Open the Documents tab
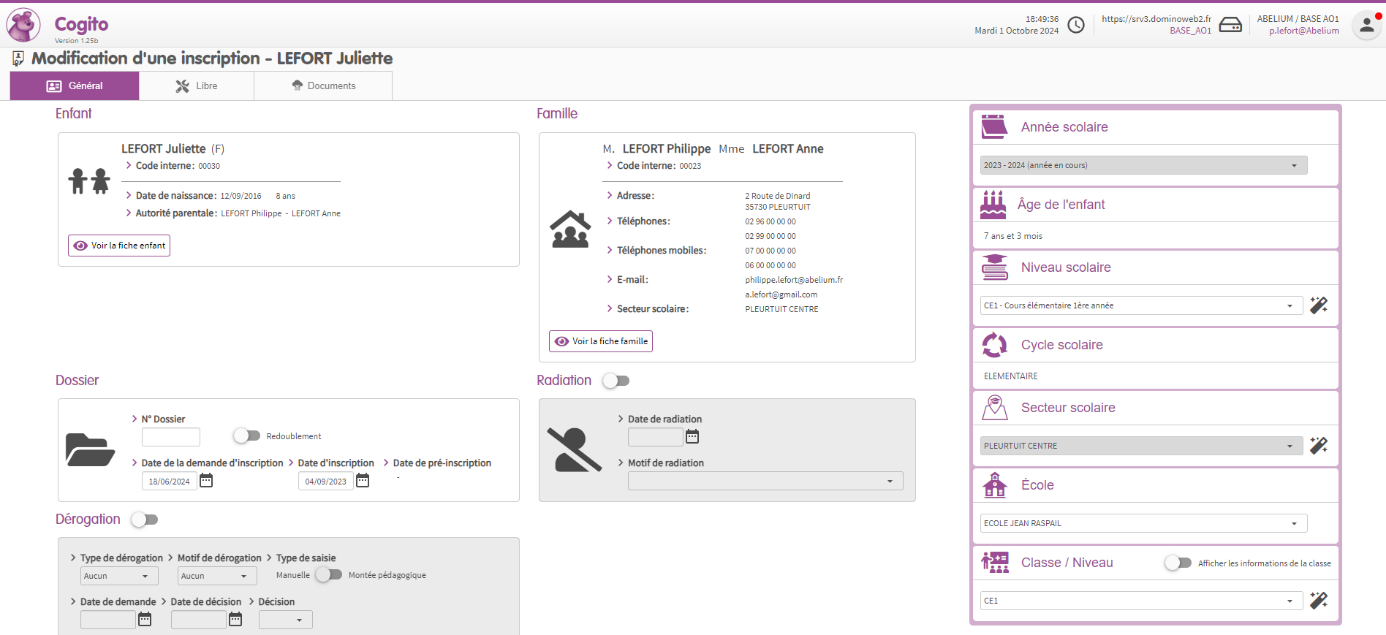 click(323, 86)
